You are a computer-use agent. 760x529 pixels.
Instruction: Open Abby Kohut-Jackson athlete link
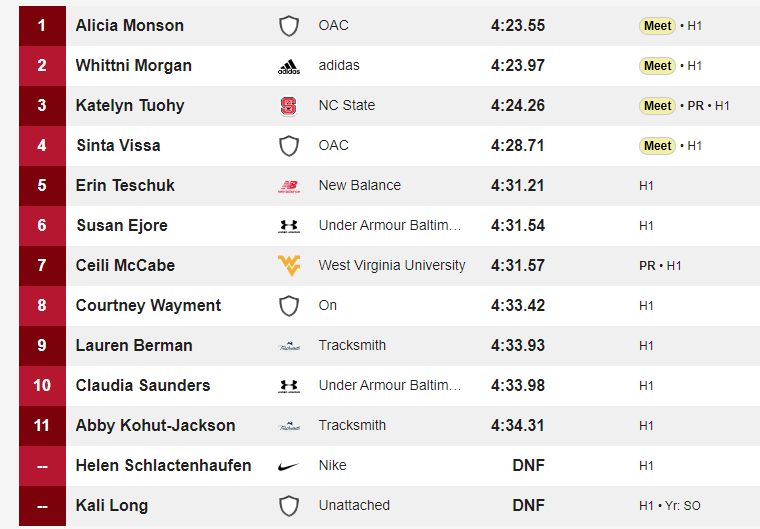pyautogui.click(x=156, y=425)
